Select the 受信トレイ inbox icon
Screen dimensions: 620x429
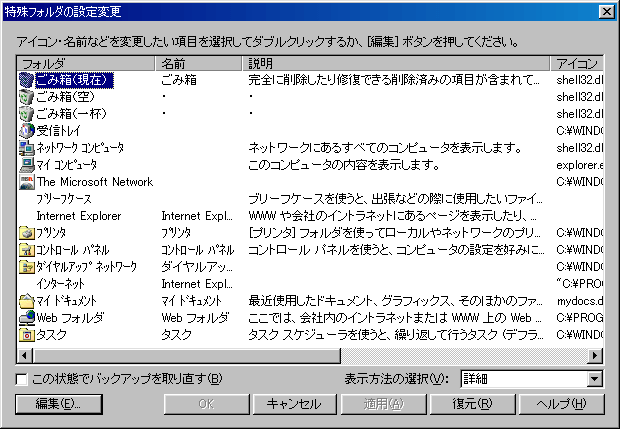26,131
